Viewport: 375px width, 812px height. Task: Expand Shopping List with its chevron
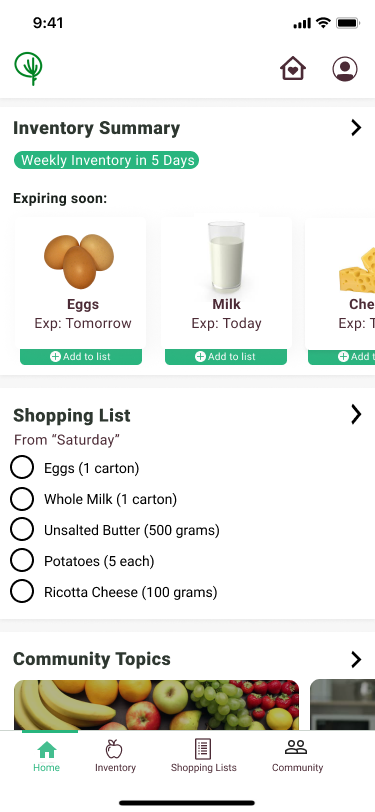click(356, 414)
